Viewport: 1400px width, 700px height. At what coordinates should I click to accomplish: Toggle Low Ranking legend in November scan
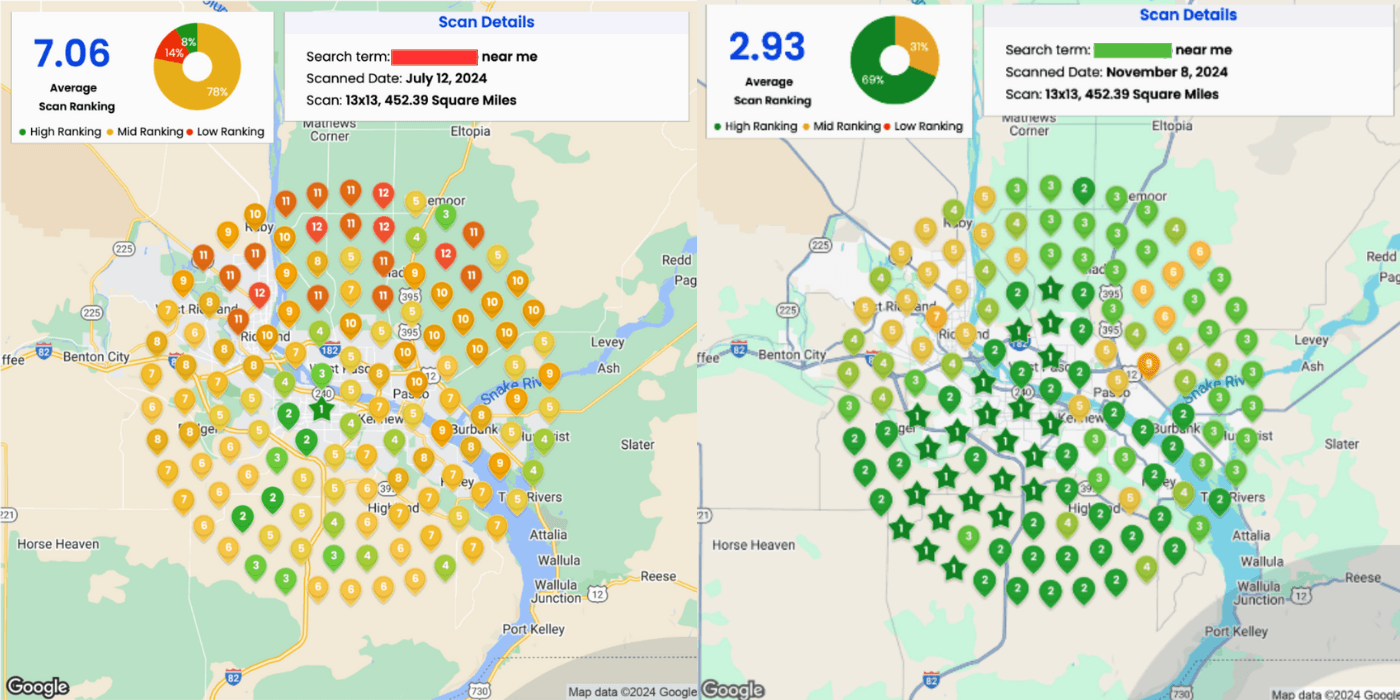[x=923, y=126]
